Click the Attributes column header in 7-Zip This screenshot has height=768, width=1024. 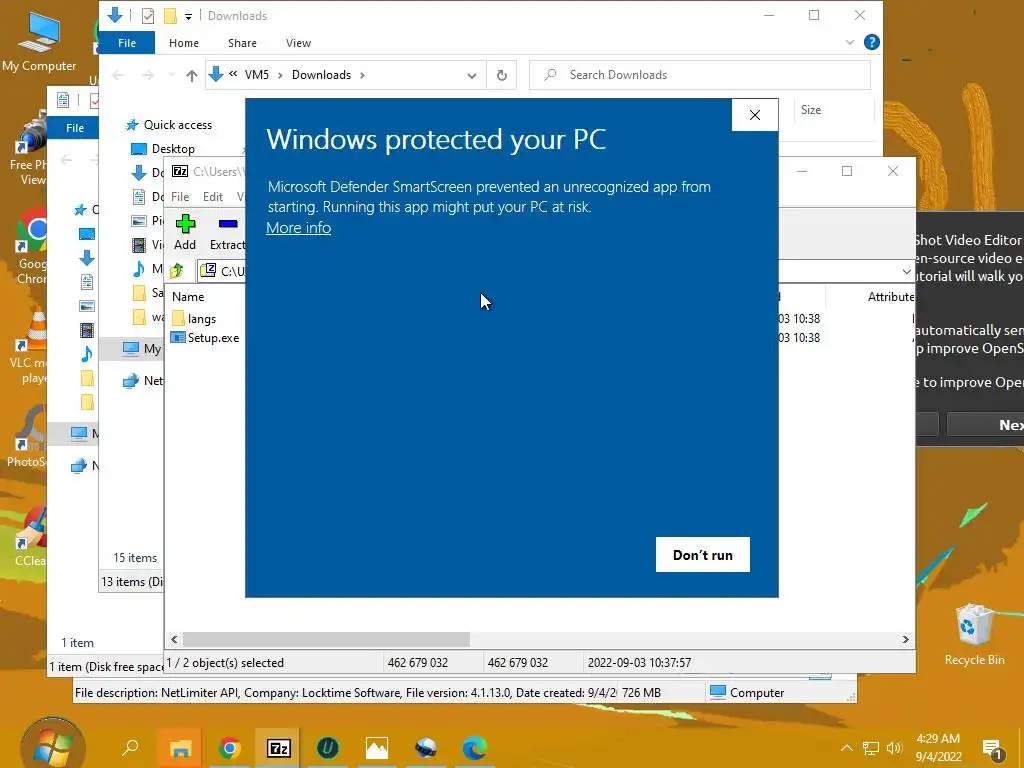(891, 296)
